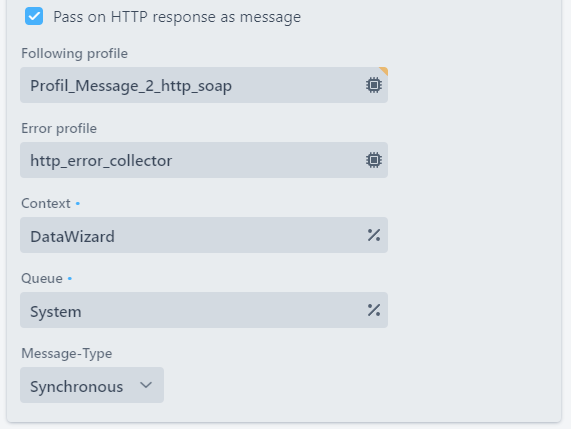Click into the System queue field
The image size is (571, 429).
point(204,310)
